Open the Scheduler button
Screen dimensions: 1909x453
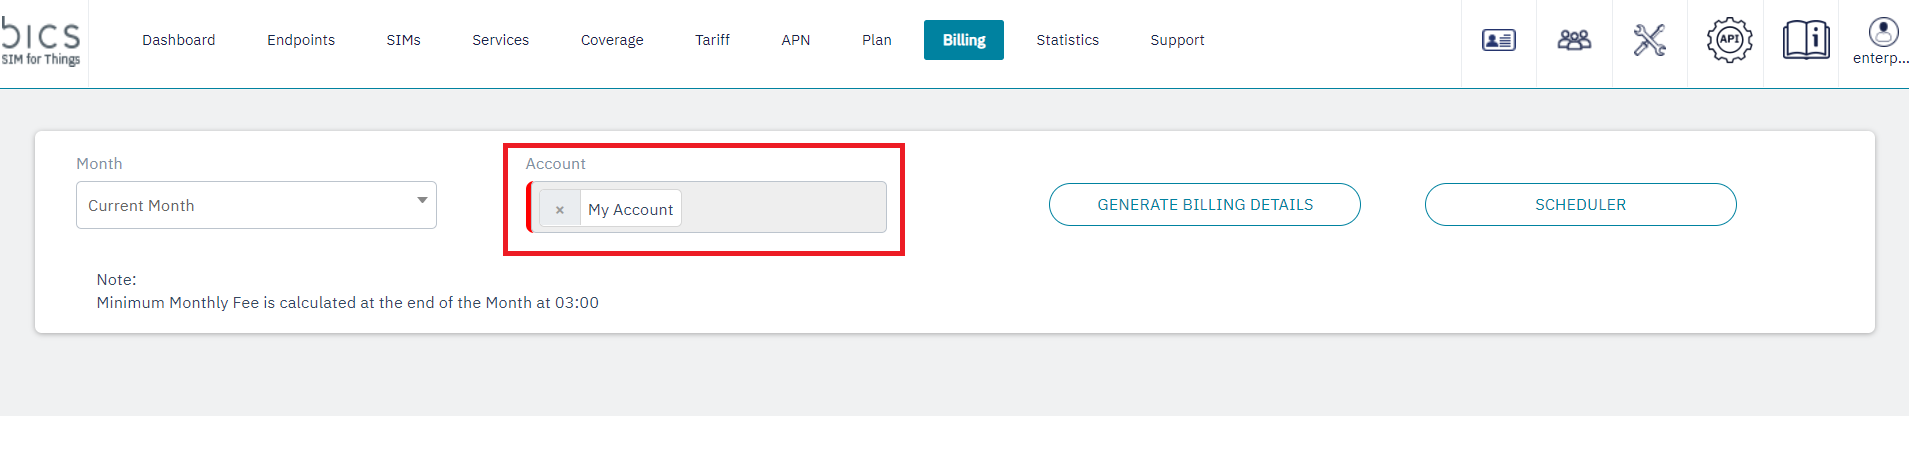(x=1580, y=205)
